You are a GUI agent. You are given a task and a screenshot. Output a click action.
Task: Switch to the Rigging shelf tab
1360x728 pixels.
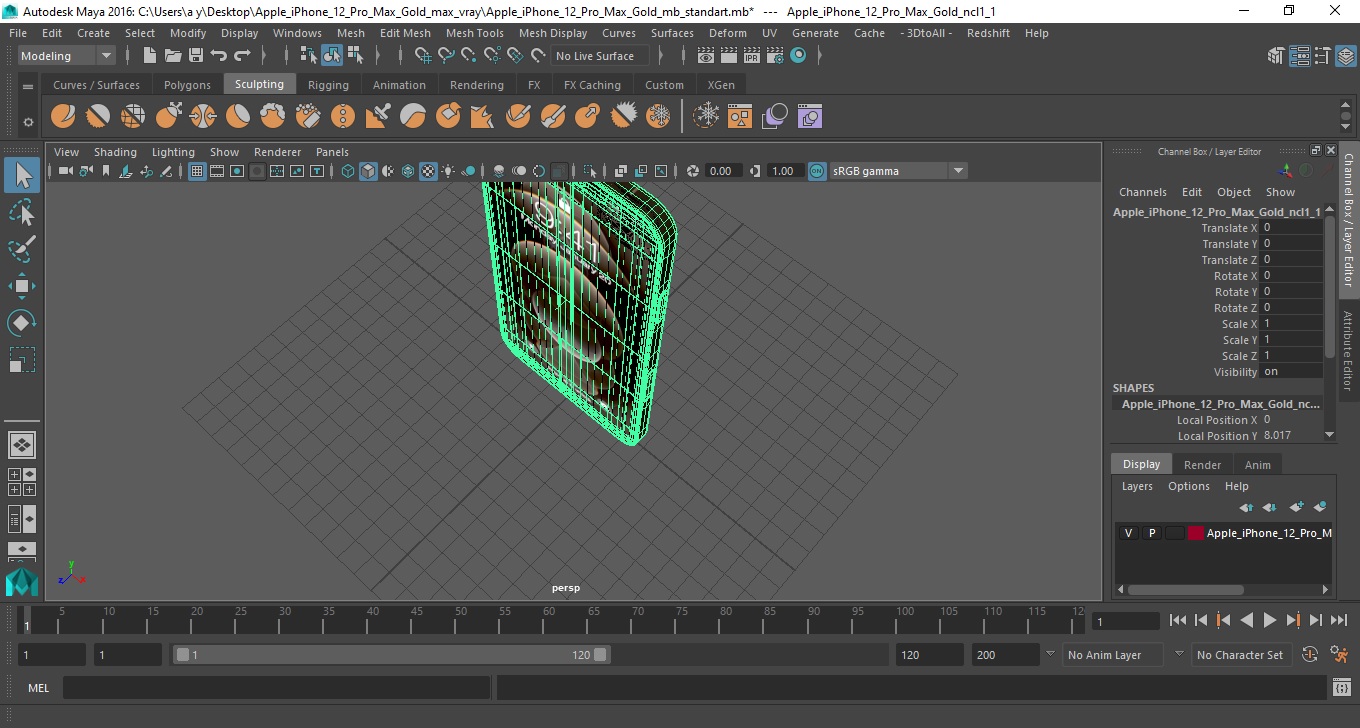tap(328, 85)
